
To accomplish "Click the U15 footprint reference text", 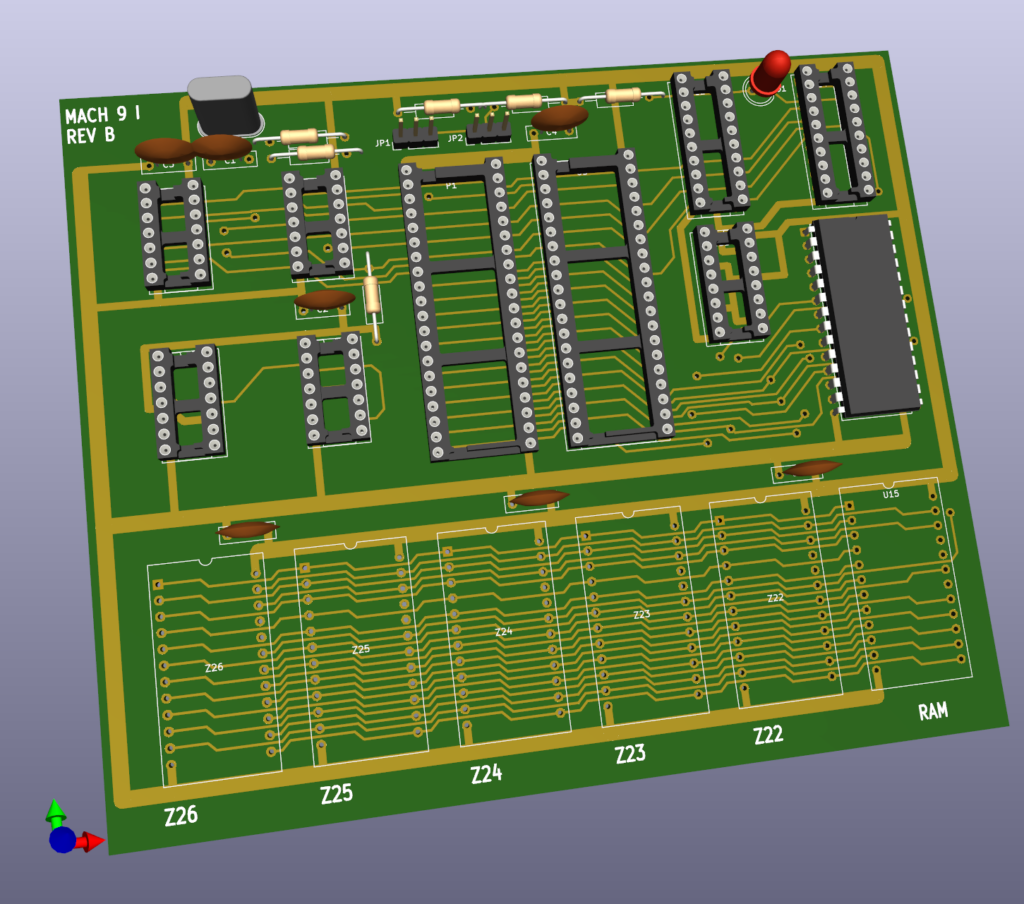I will [x=890, y=494].
